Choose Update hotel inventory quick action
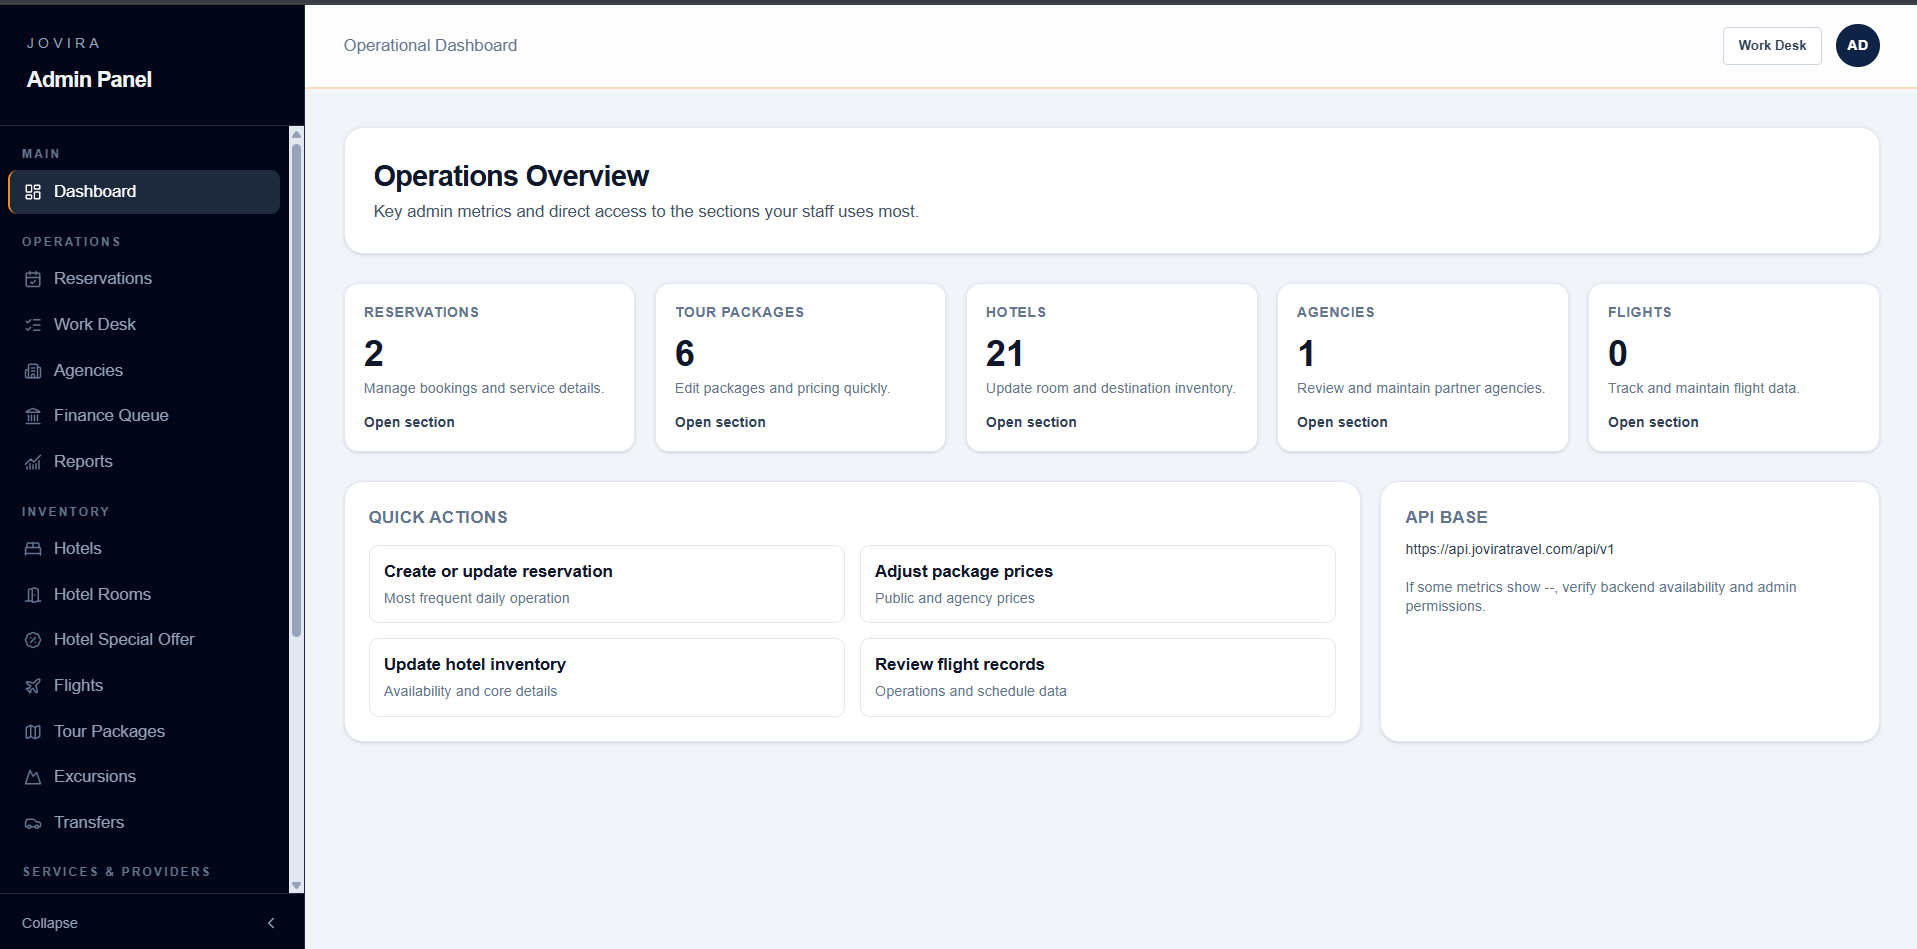This screenshot has height=949, width=1917. point(607,677)
